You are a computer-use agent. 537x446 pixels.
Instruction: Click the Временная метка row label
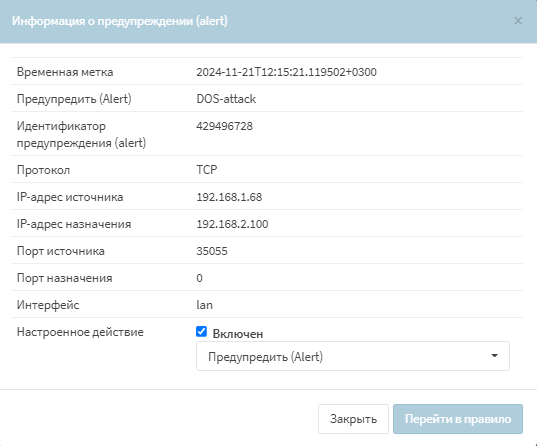[65, 72]
